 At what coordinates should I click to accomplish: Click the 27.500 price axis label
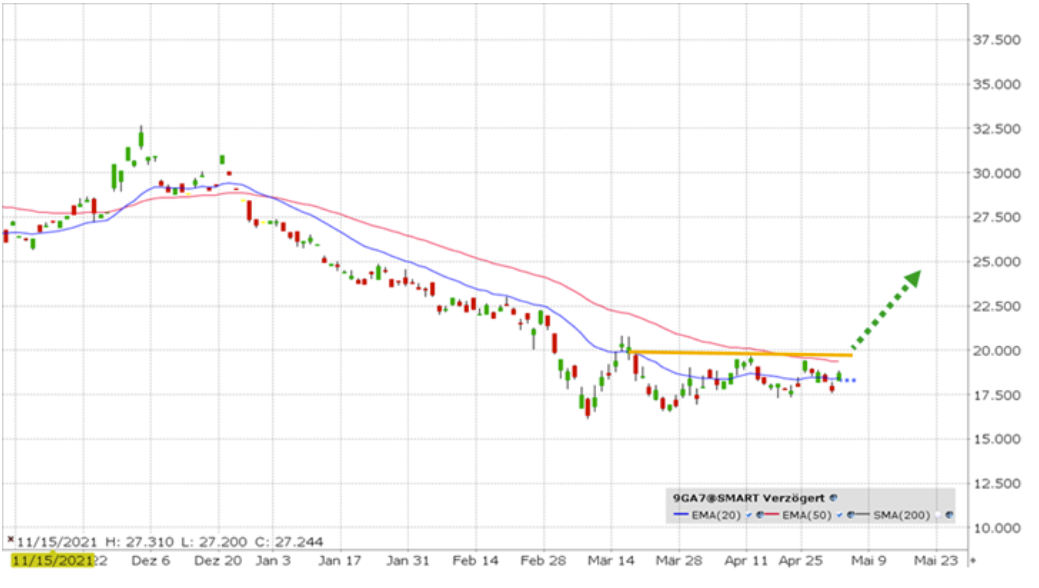coord(997,217)
